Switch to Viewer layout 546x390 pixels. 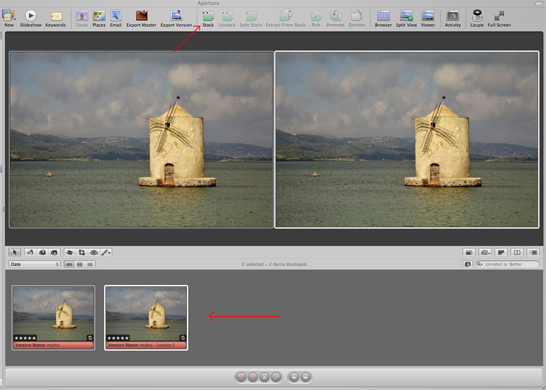[x=428, y=18]
